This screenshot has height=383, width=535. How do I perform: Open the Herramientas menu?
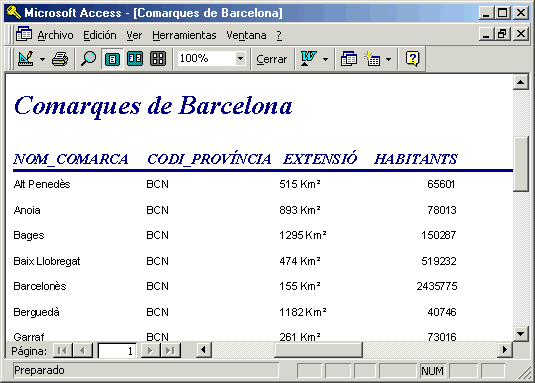184,35
